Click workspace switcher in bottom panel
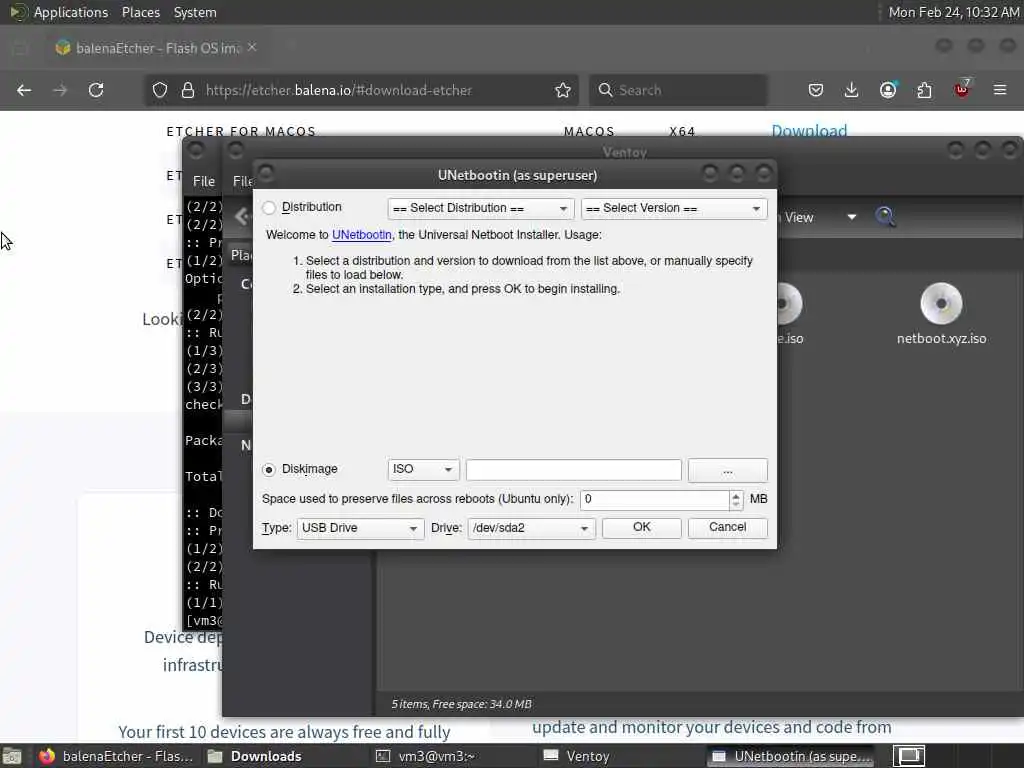The width and height of the screenshot is (1024, 768). tap(909, 756)
